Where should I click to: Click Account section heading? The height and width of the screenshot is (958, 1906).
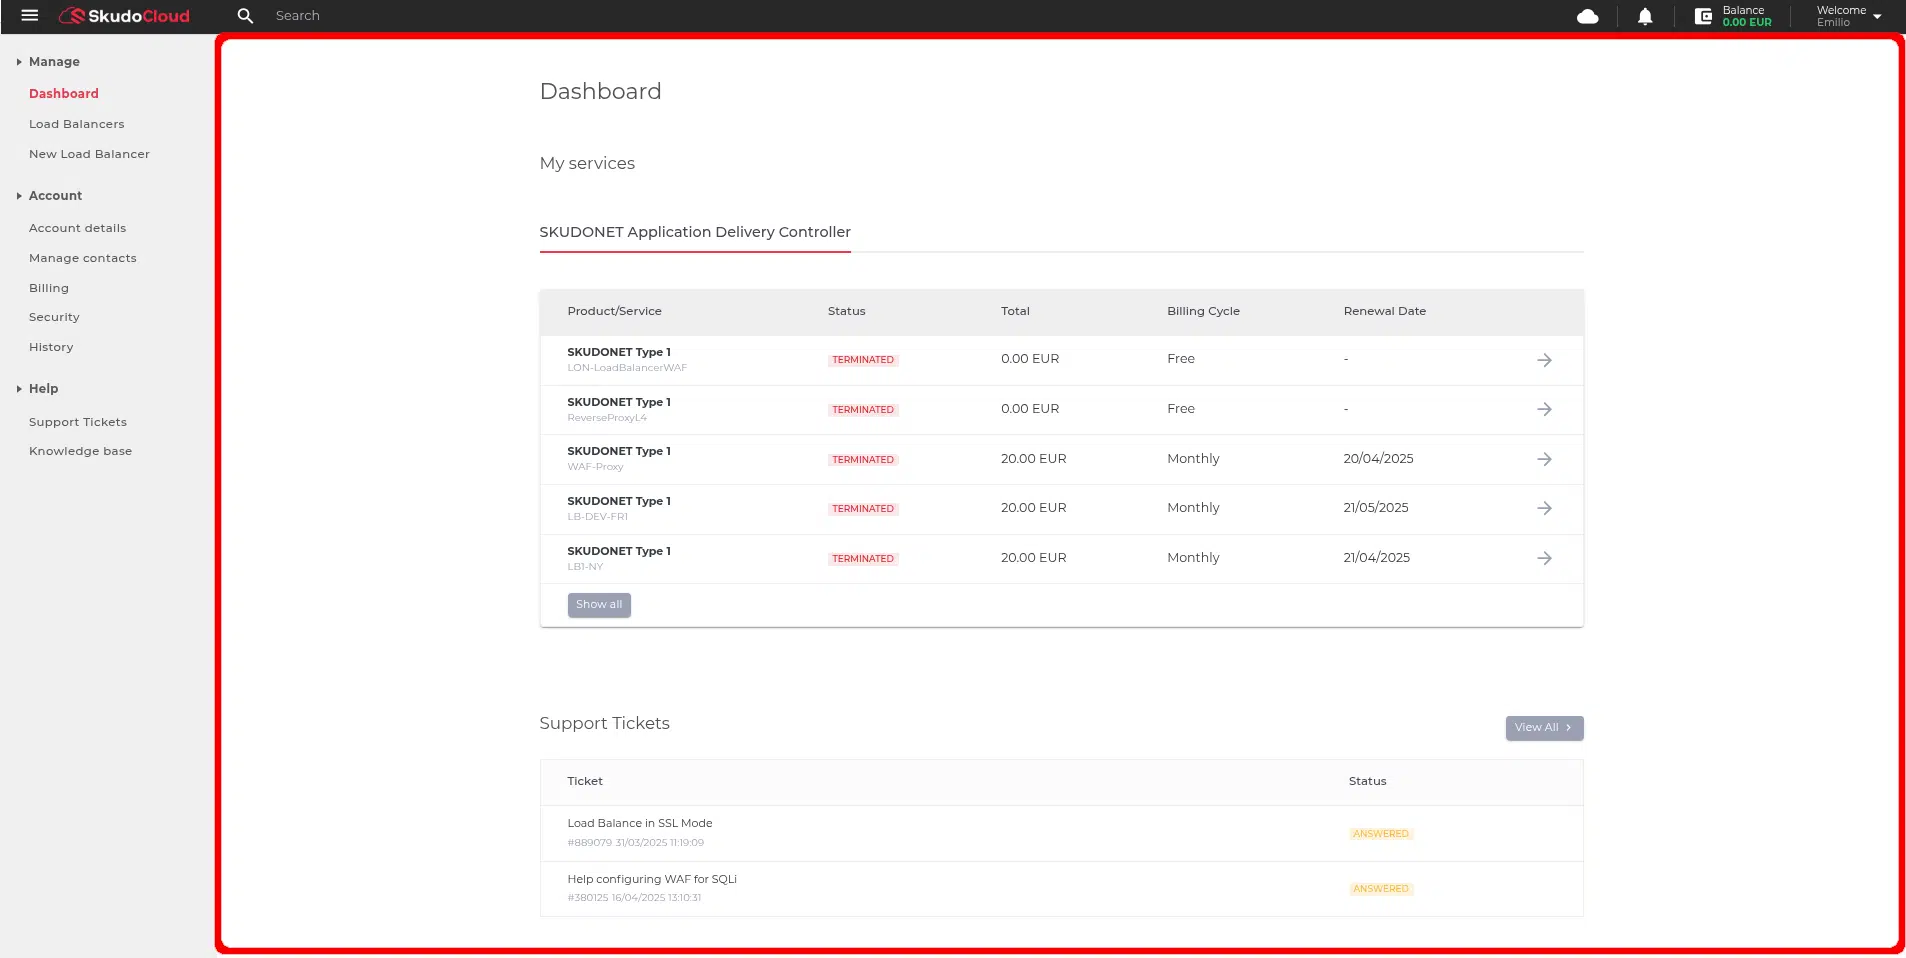55,196
